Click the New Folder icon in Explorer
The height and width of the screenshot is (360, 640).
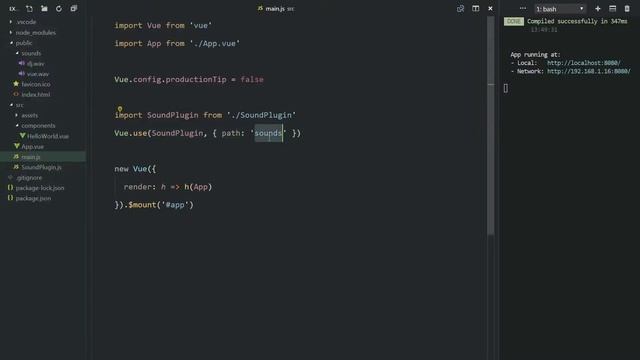pos(44,9)
